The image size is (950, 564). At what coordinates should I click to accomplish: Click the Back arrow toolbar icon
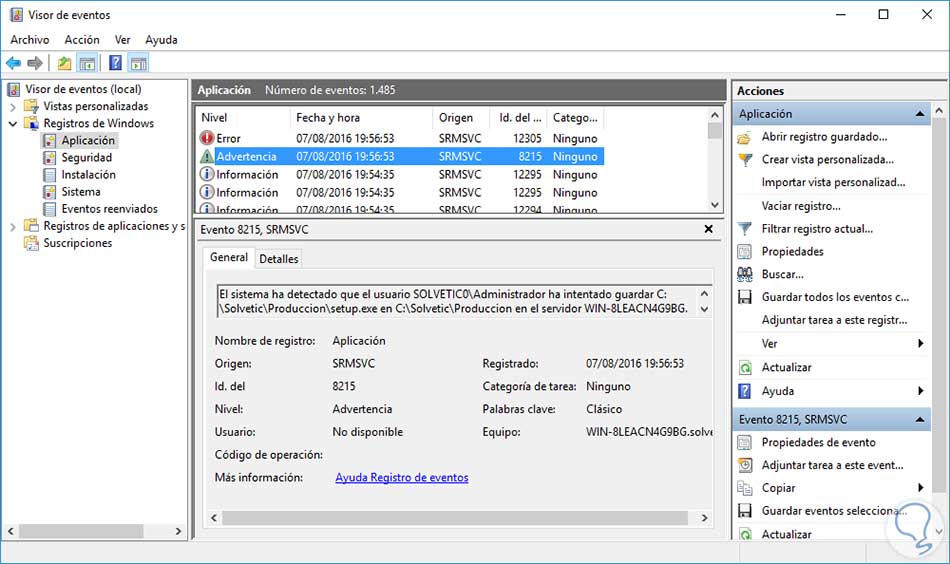click(x=13, y=62)
